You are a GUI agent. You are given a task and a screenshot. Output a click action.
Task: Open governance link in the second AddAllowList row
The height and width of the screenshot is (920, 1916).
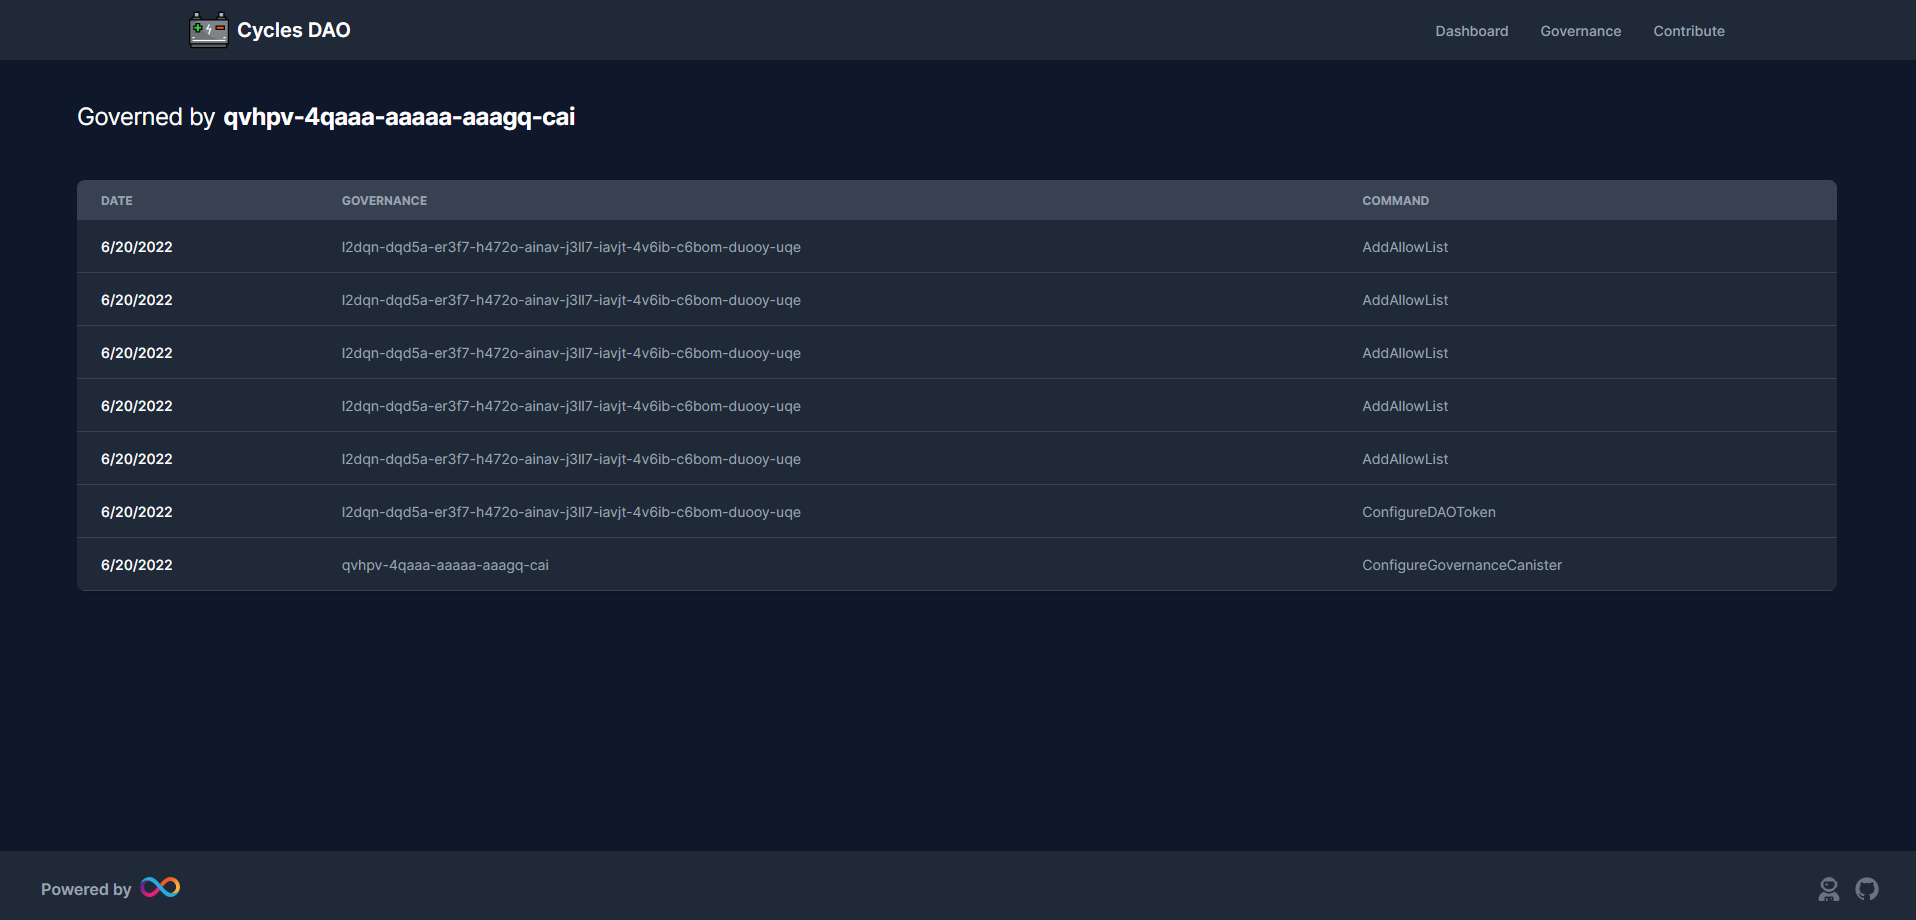coord(571,299)
